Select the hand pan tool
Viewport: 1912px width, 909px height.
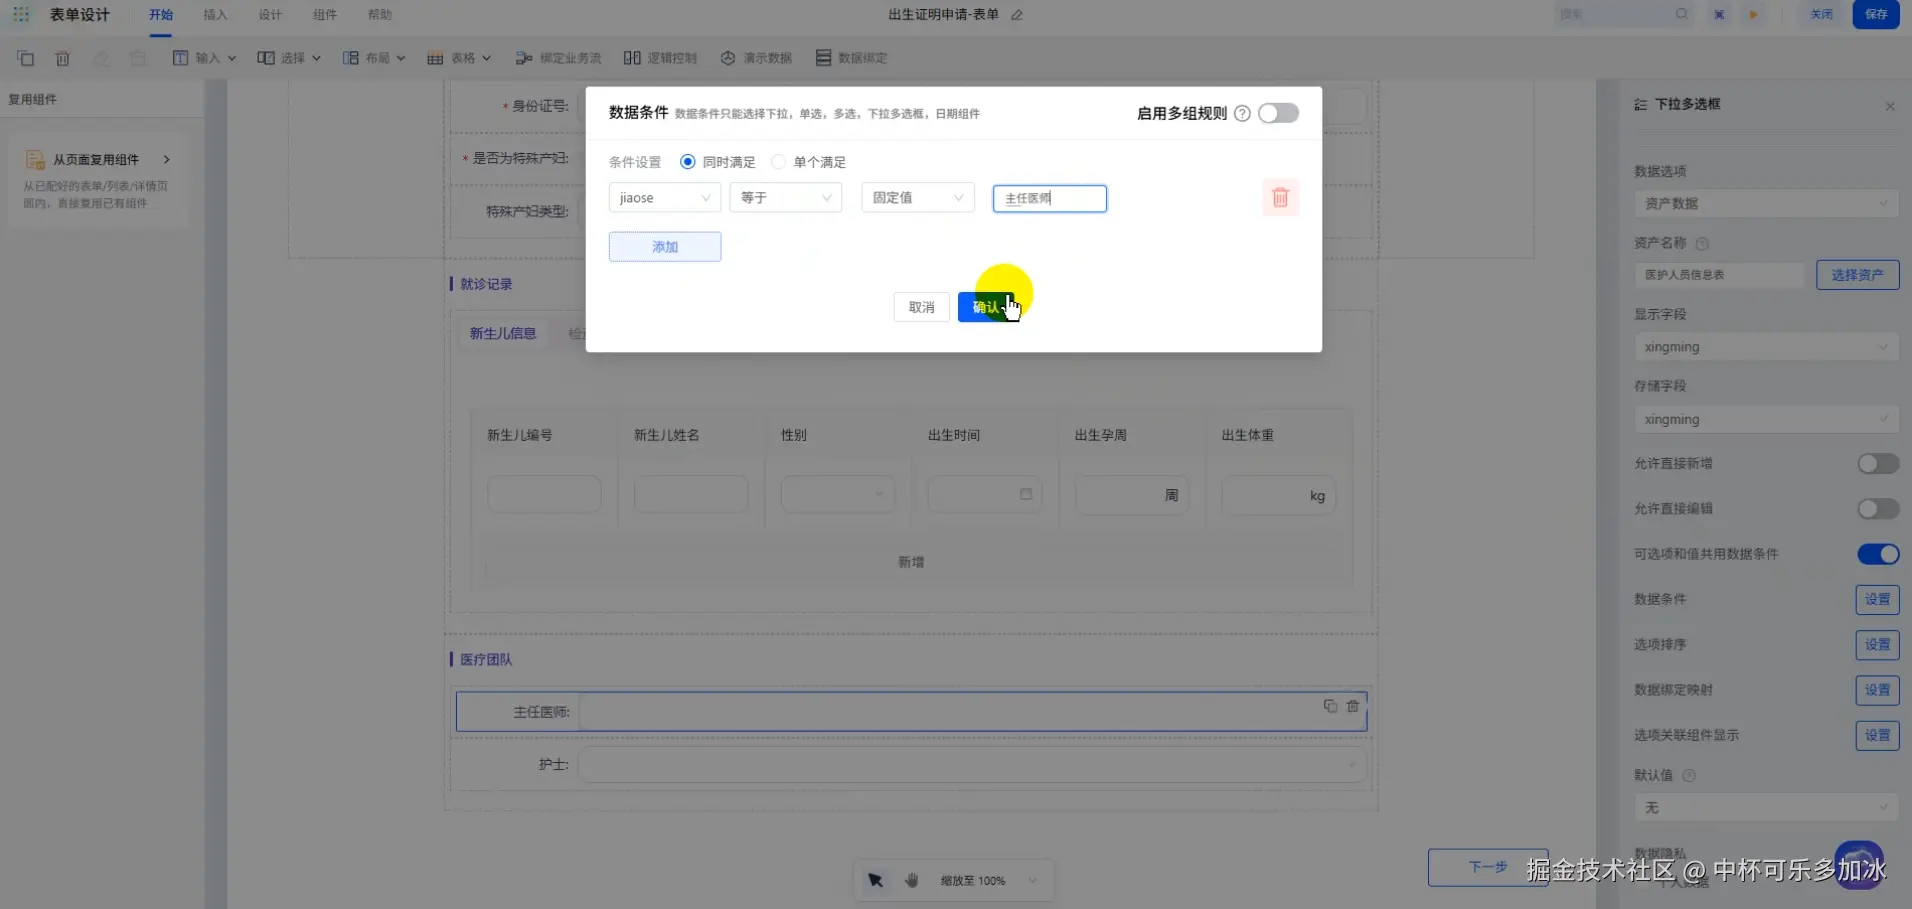(911, 880)
